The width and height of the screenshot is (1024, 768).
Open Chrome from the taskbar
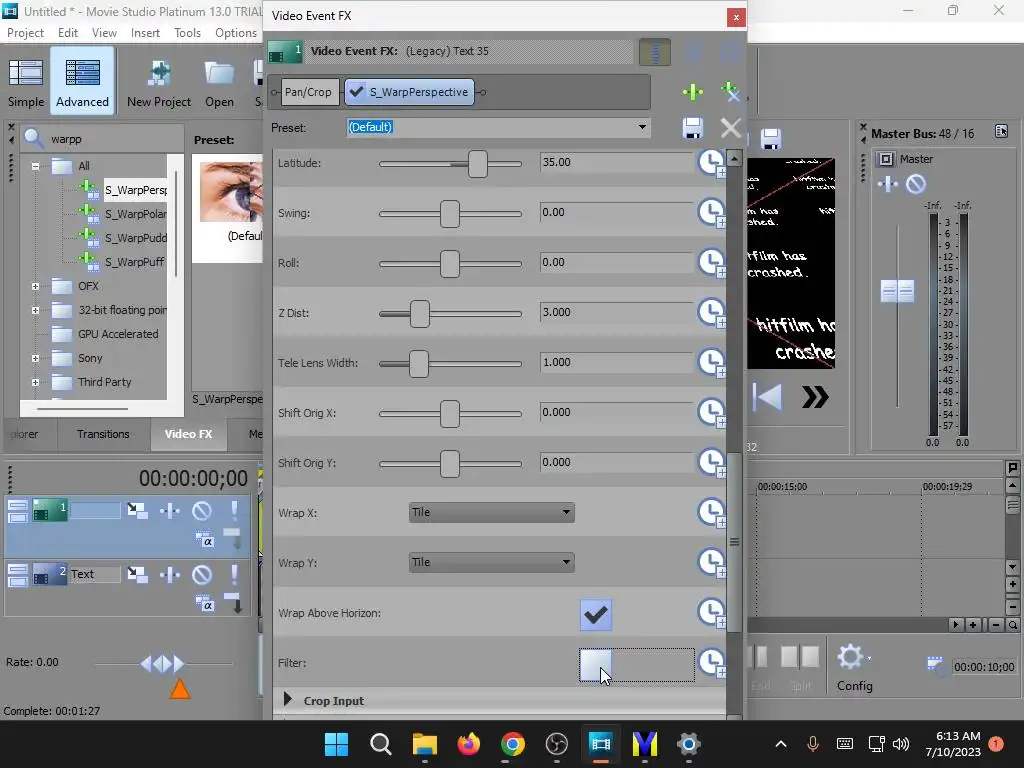(513, 744)
